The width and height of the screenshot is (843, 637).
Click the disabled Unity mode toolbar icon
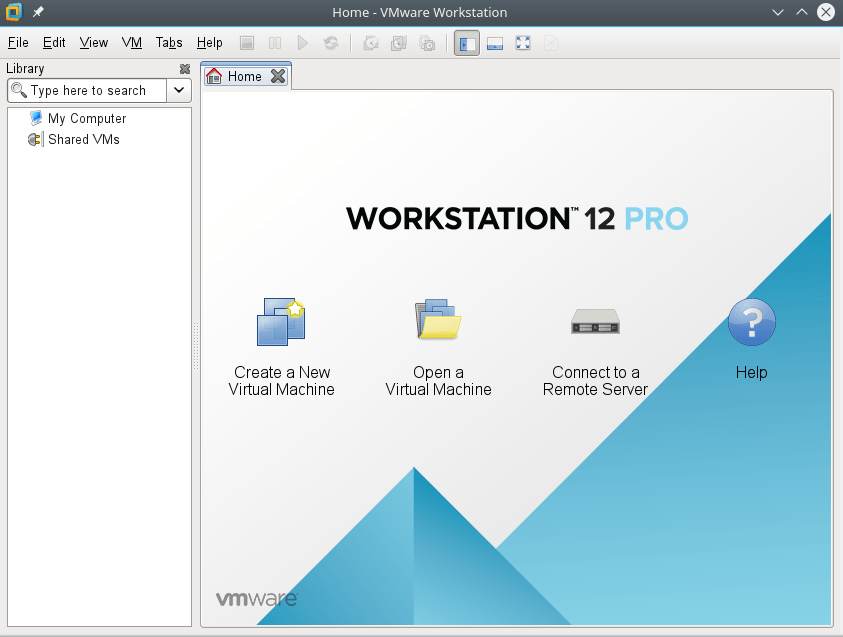[x=551, y=43]
